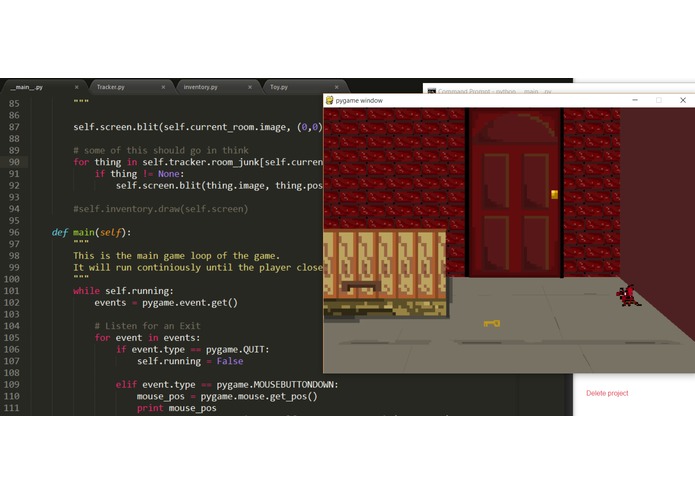Click the golden door knob
This screenshot has height=494, width=695.
coord(554,194)
